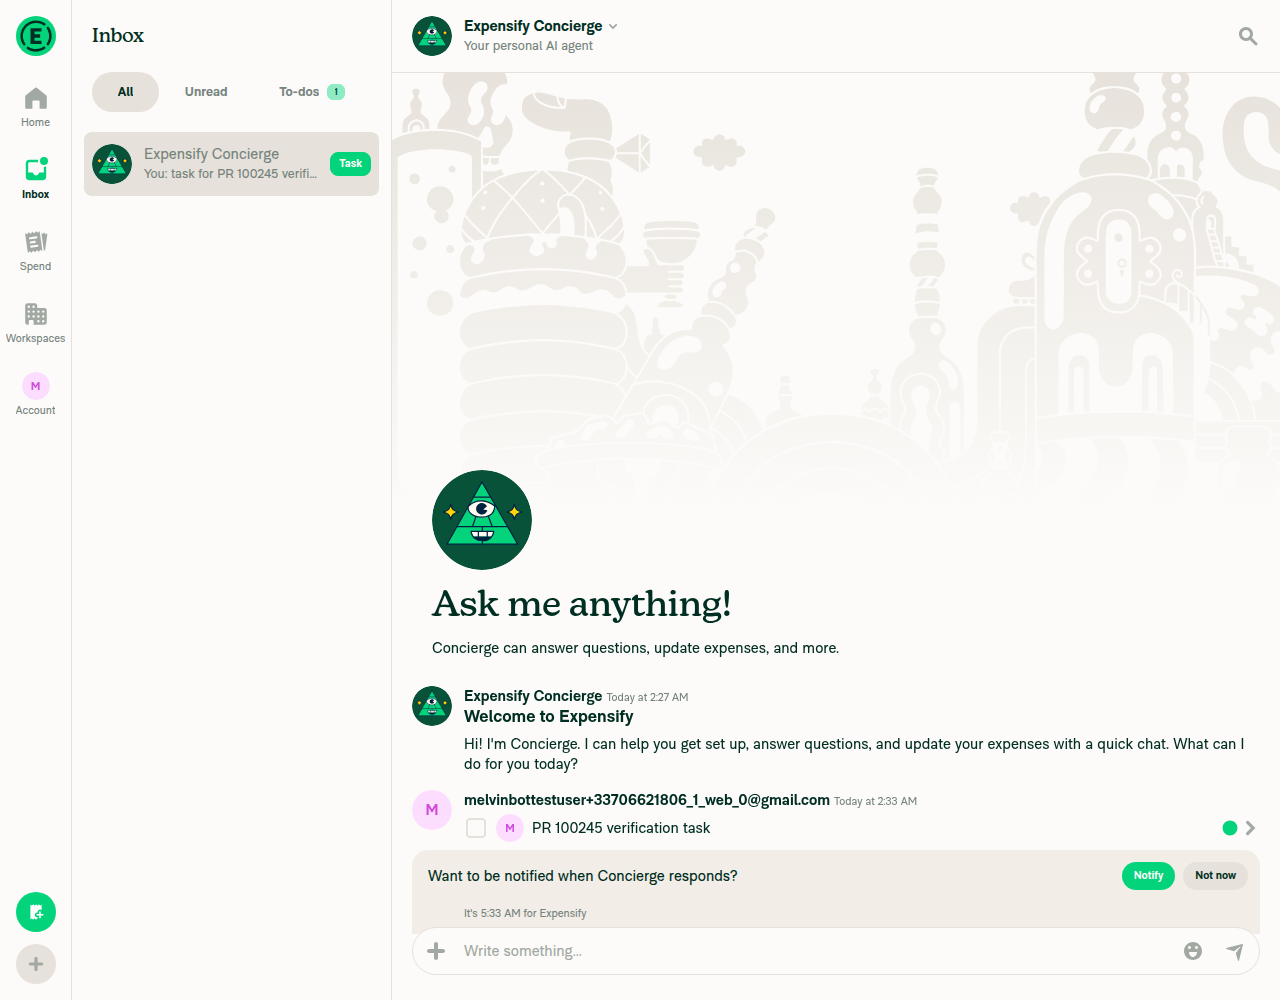This screenshot has height=1000, width=1280.
Task: Click the large Concierge avatar illustration
Action: (x=482, y=520)
